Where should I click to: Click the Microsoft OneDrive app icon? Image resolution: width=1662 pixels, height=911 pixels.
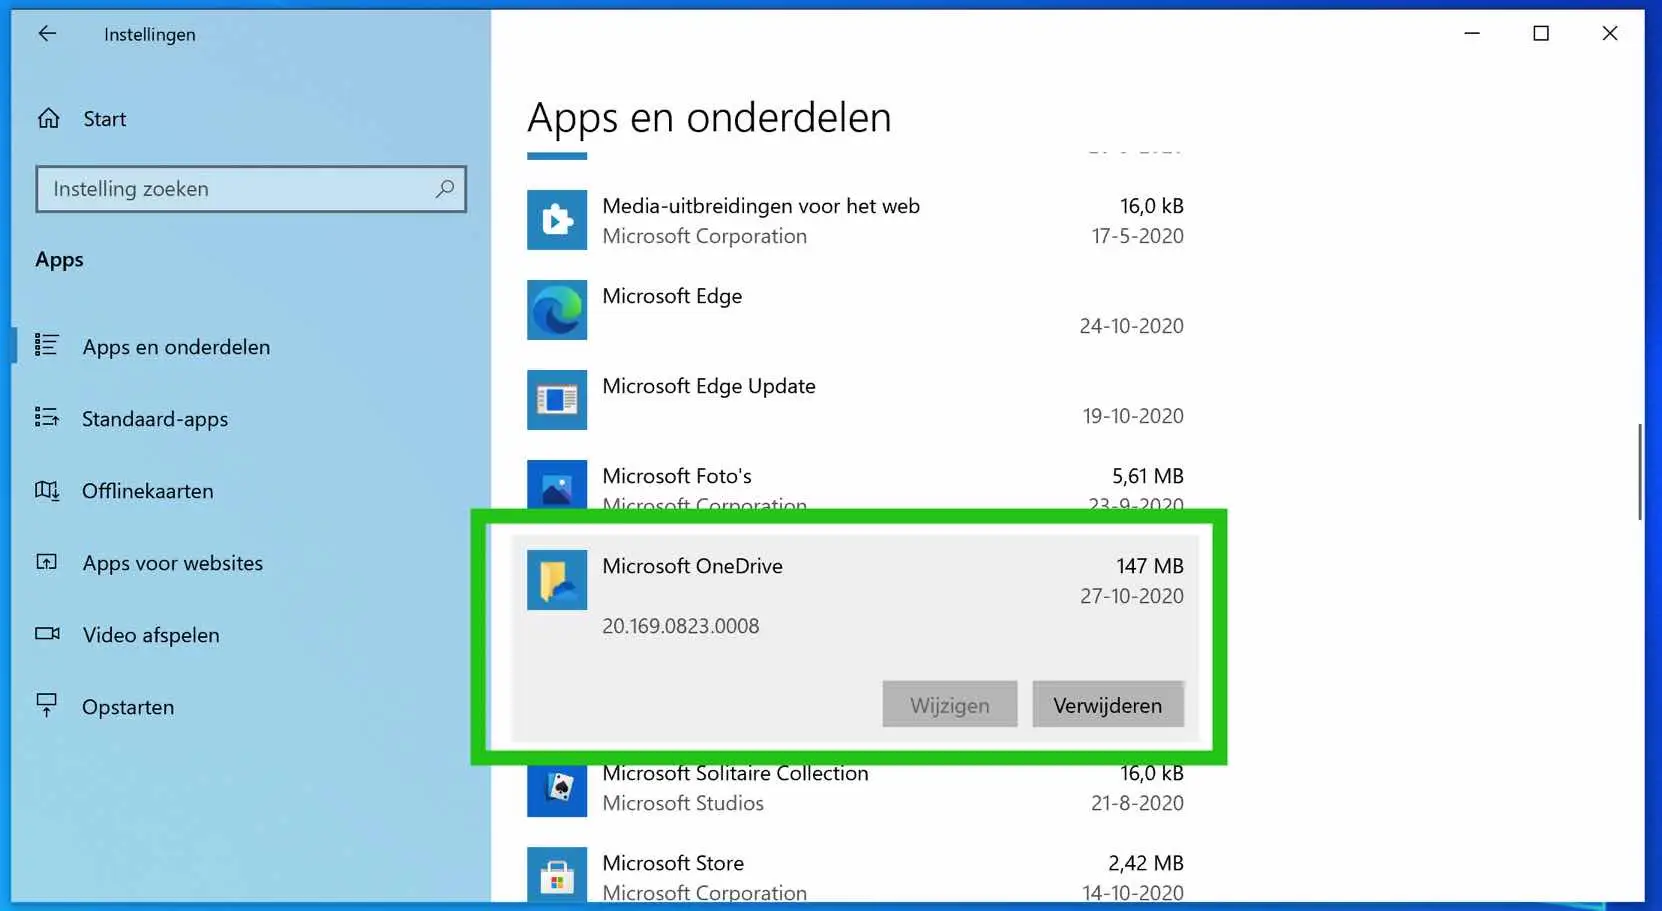(557, 580)
